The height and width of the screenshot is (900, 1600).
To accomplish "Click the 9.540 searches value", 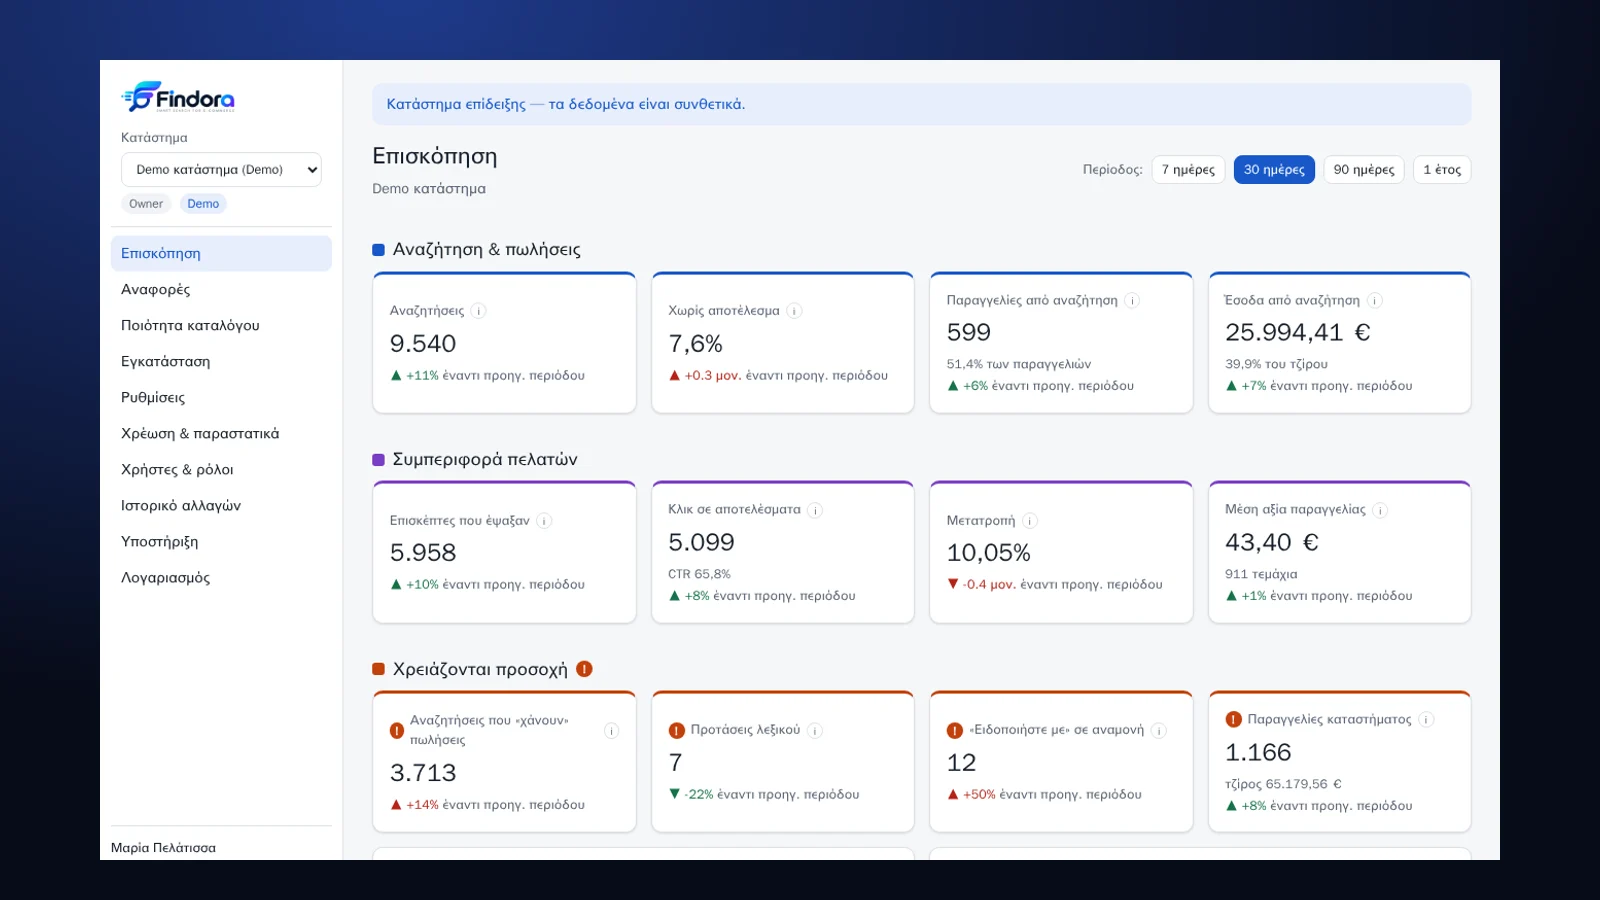I will [x=423, y=344].
